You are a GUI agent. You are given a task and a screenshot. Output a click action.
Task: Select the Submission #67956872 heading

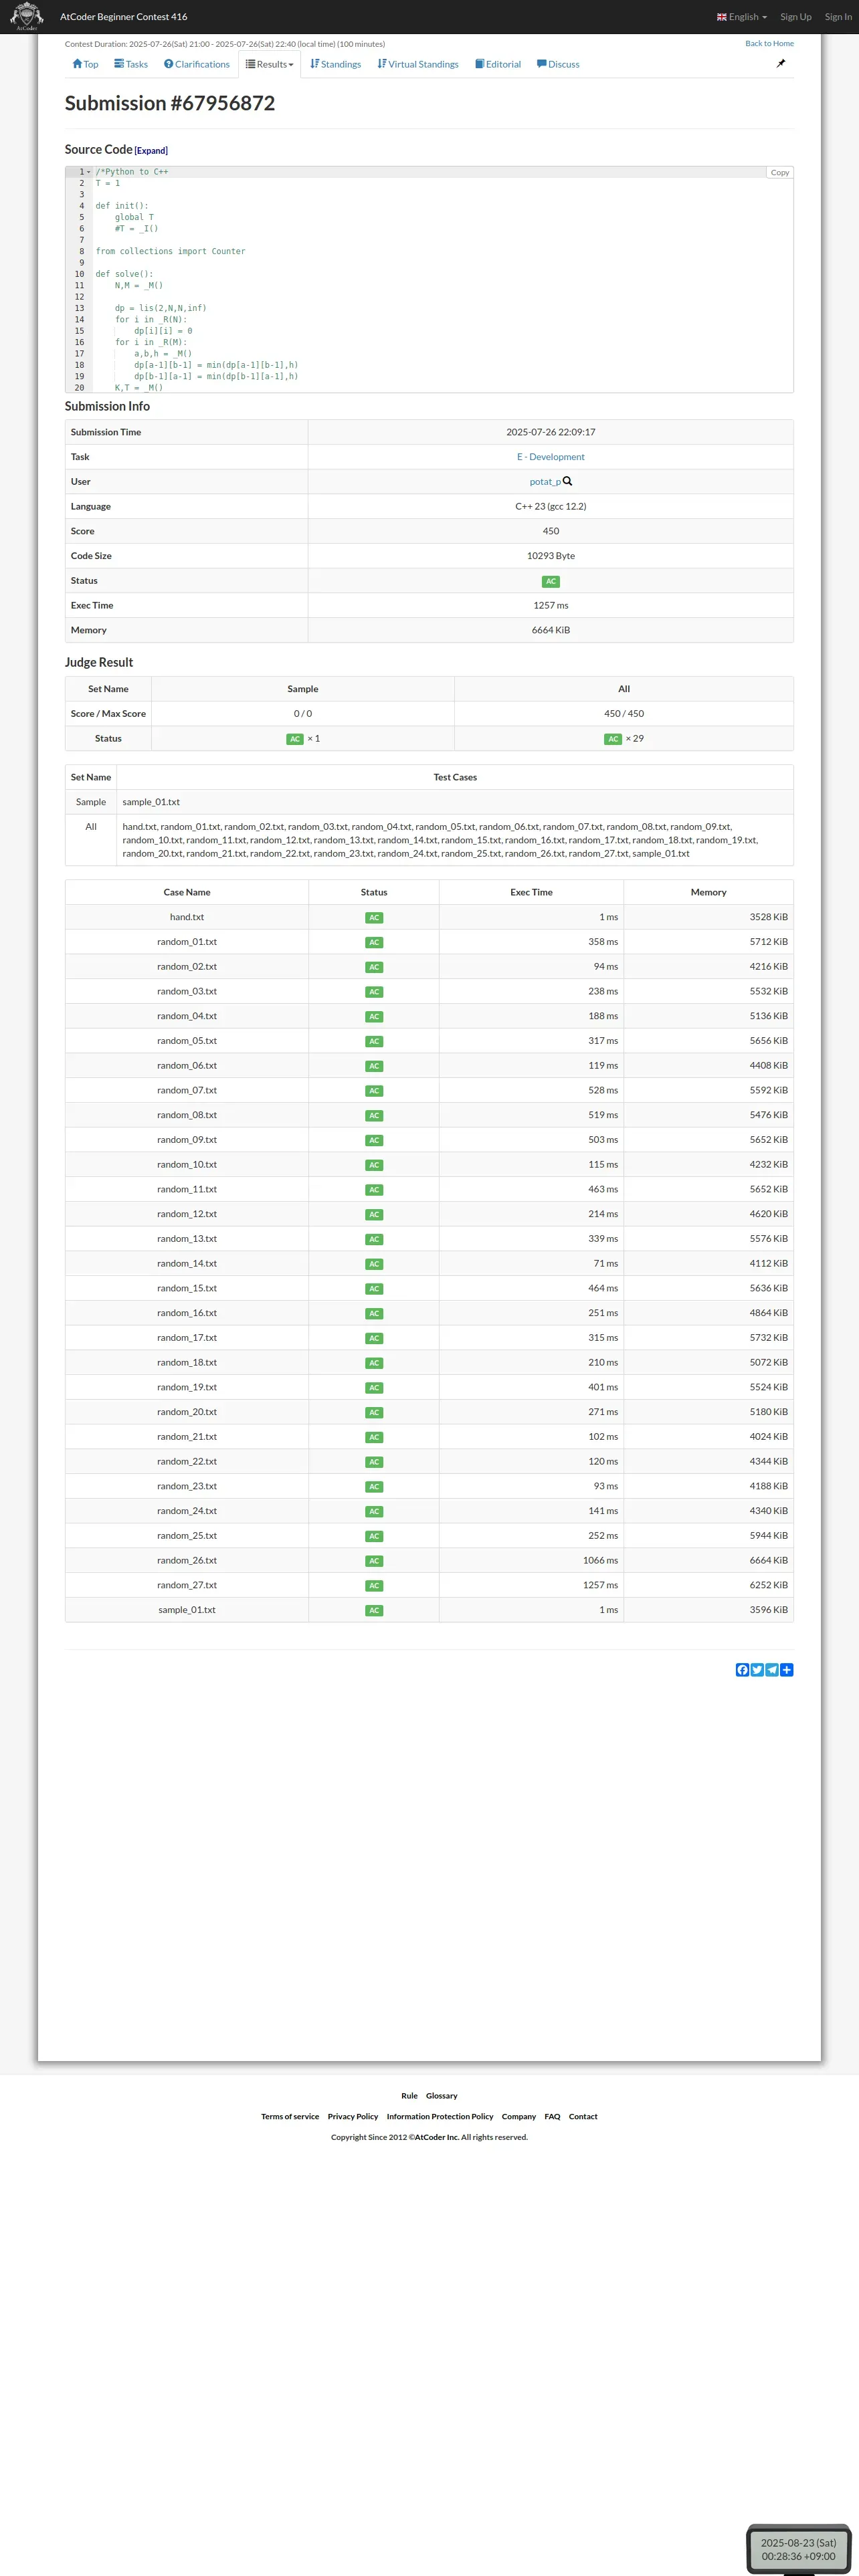(x=170, y=103)
